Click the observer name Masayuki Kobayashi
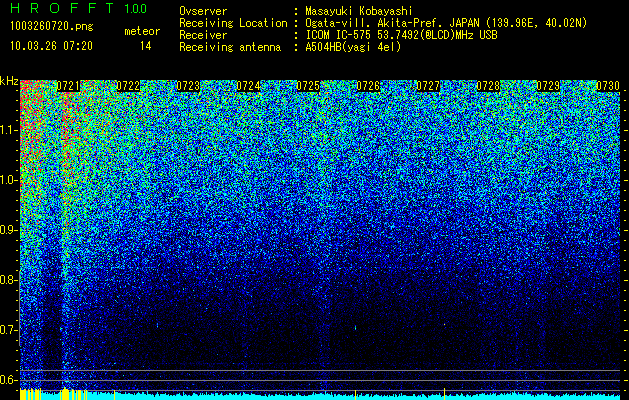The height and width of the screenshot is (400, 629). 358,12
